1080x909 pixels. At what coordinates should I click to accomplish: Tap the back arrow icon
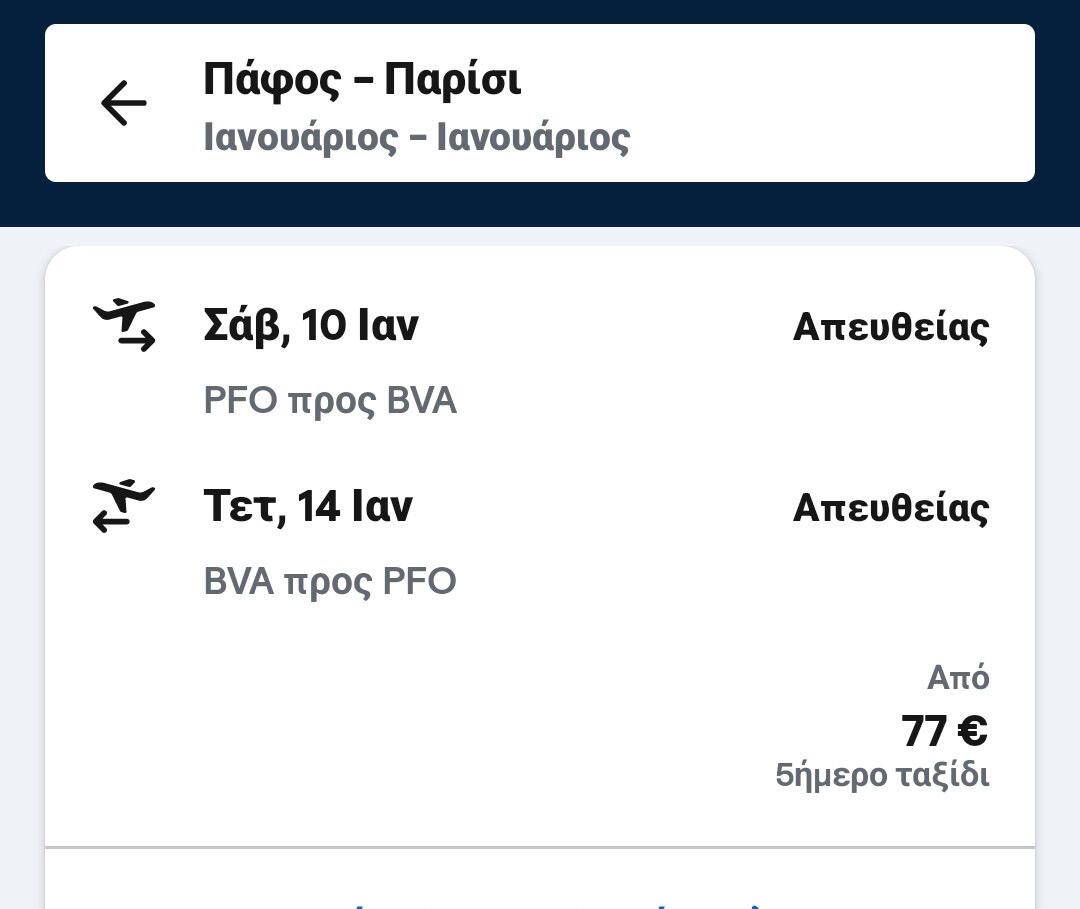point(123,103)
